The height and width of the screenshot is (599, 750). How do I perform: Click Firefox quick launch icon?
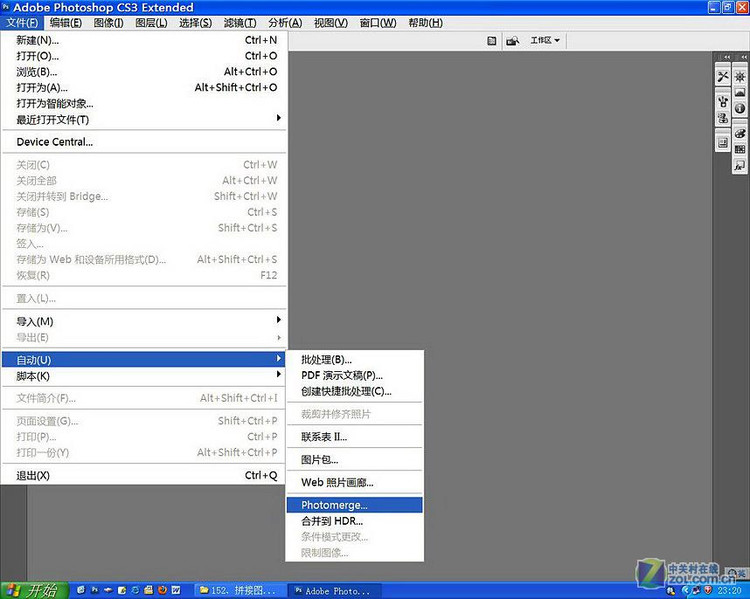click(x=162, y=590)
